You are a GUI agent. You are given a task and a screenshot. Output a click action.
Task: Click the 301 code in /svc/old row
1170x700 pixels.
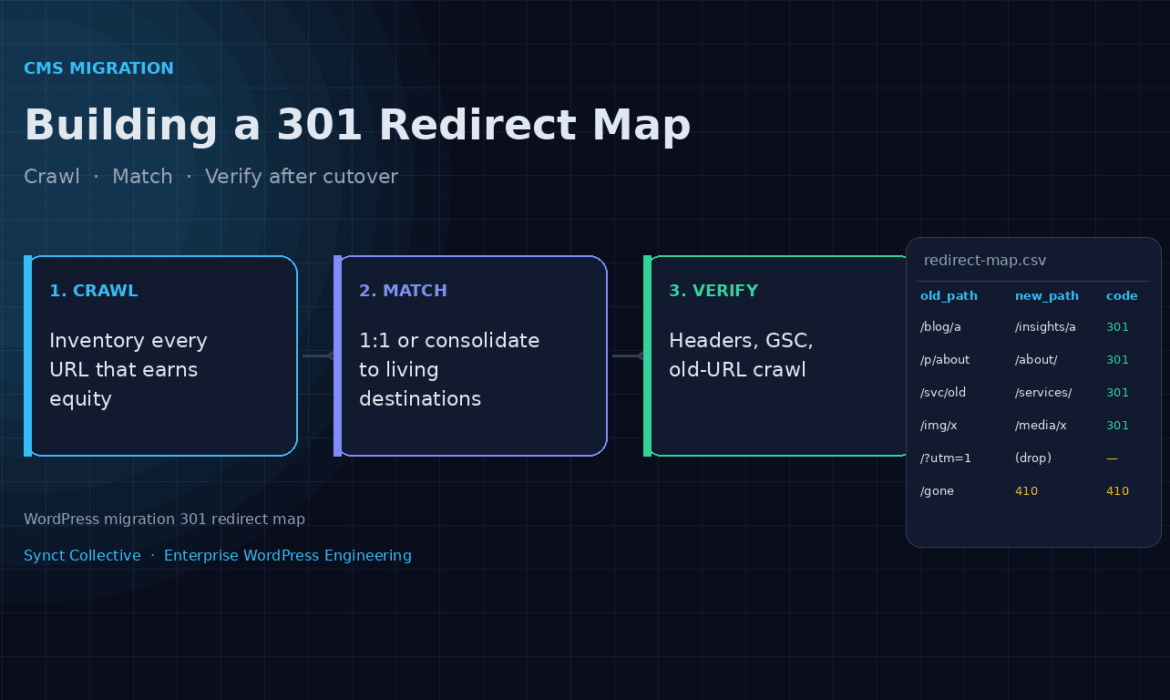1117,393
